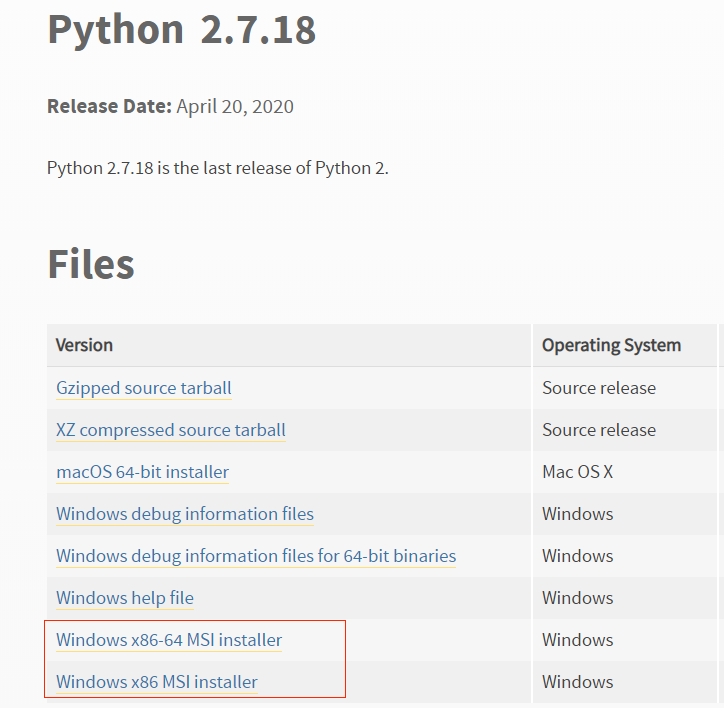Select the Python 2.7.18 page heading
Screen dimensions: 724x708
pos(182,30)
